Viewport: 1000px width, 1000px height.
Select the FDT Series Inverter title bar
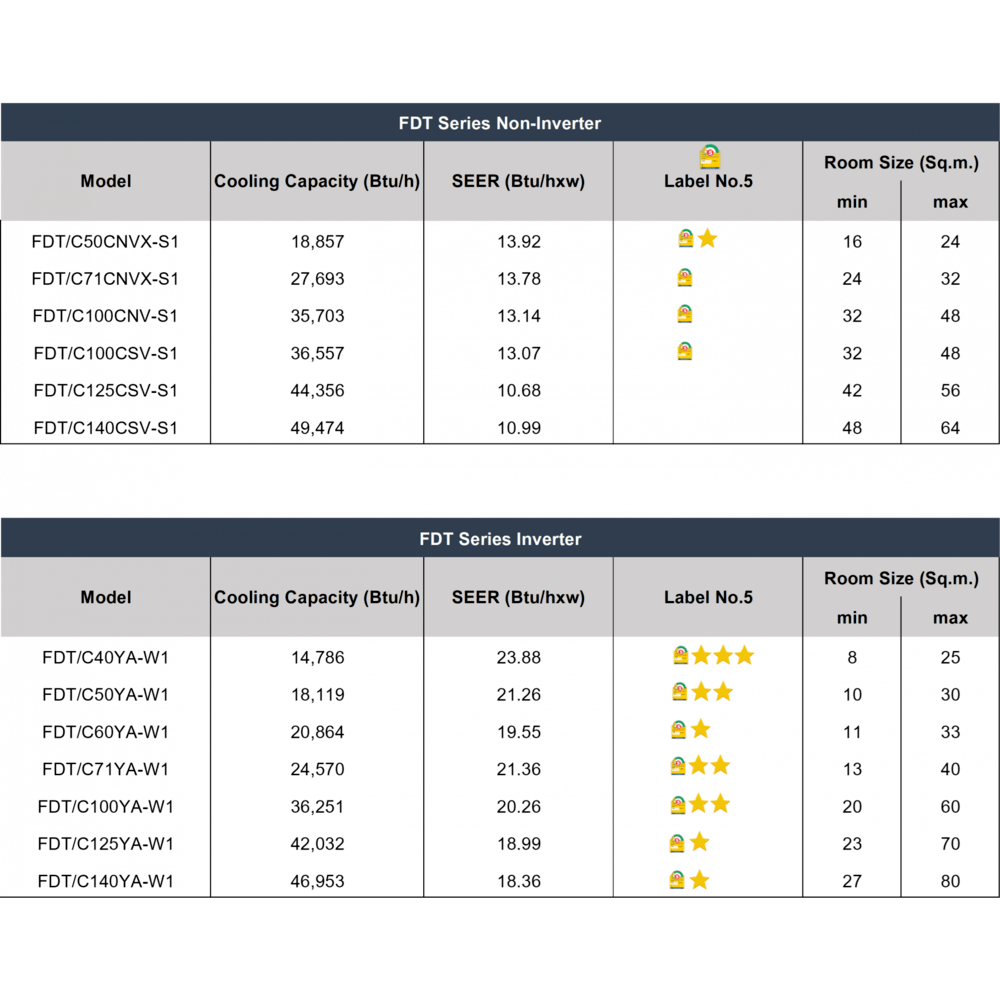[x=500, y=539]
